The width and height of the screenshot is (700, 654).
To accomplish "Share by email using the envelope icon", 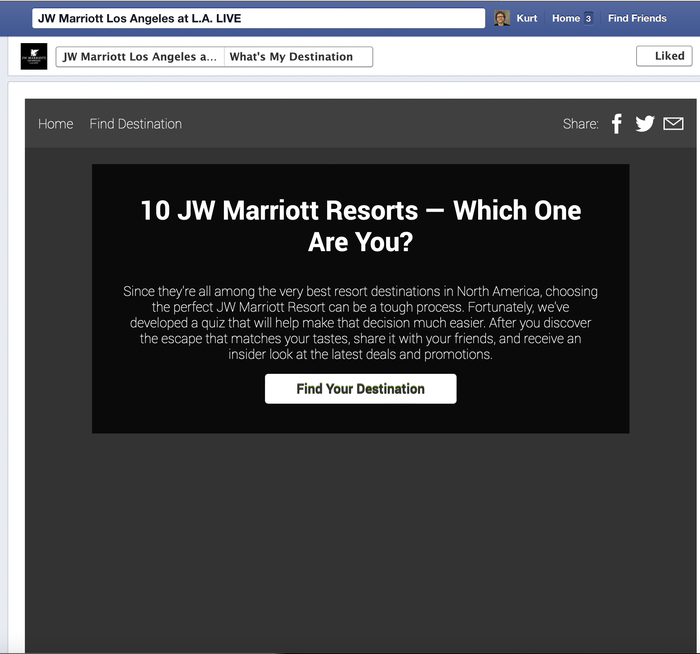I will pyautogui.click(x=673, y=124).
